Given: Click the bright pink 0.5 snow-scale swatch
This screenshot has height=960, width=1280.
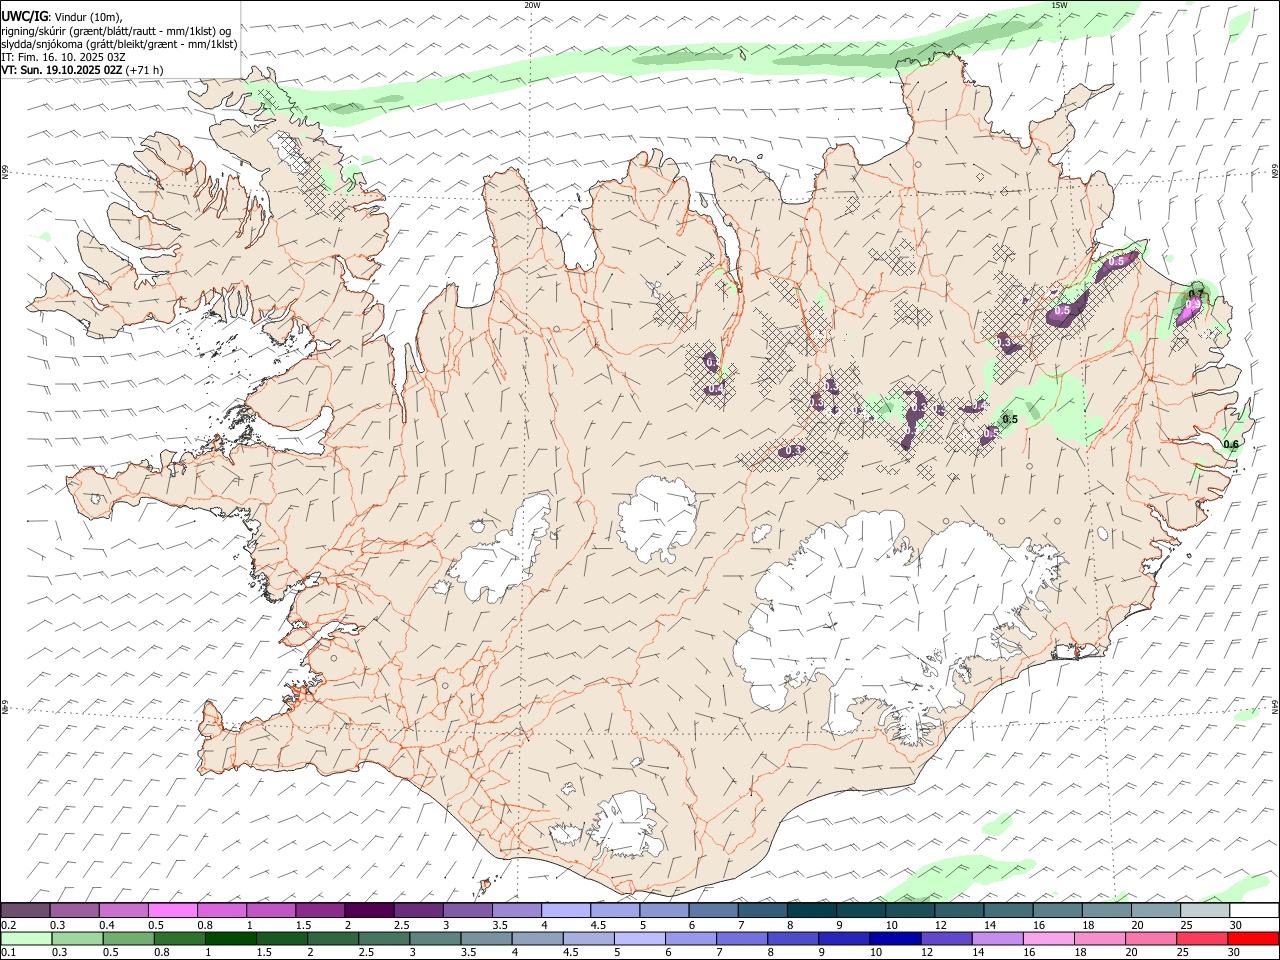Looking at the screenshot, I should click(x=172, y=910).
